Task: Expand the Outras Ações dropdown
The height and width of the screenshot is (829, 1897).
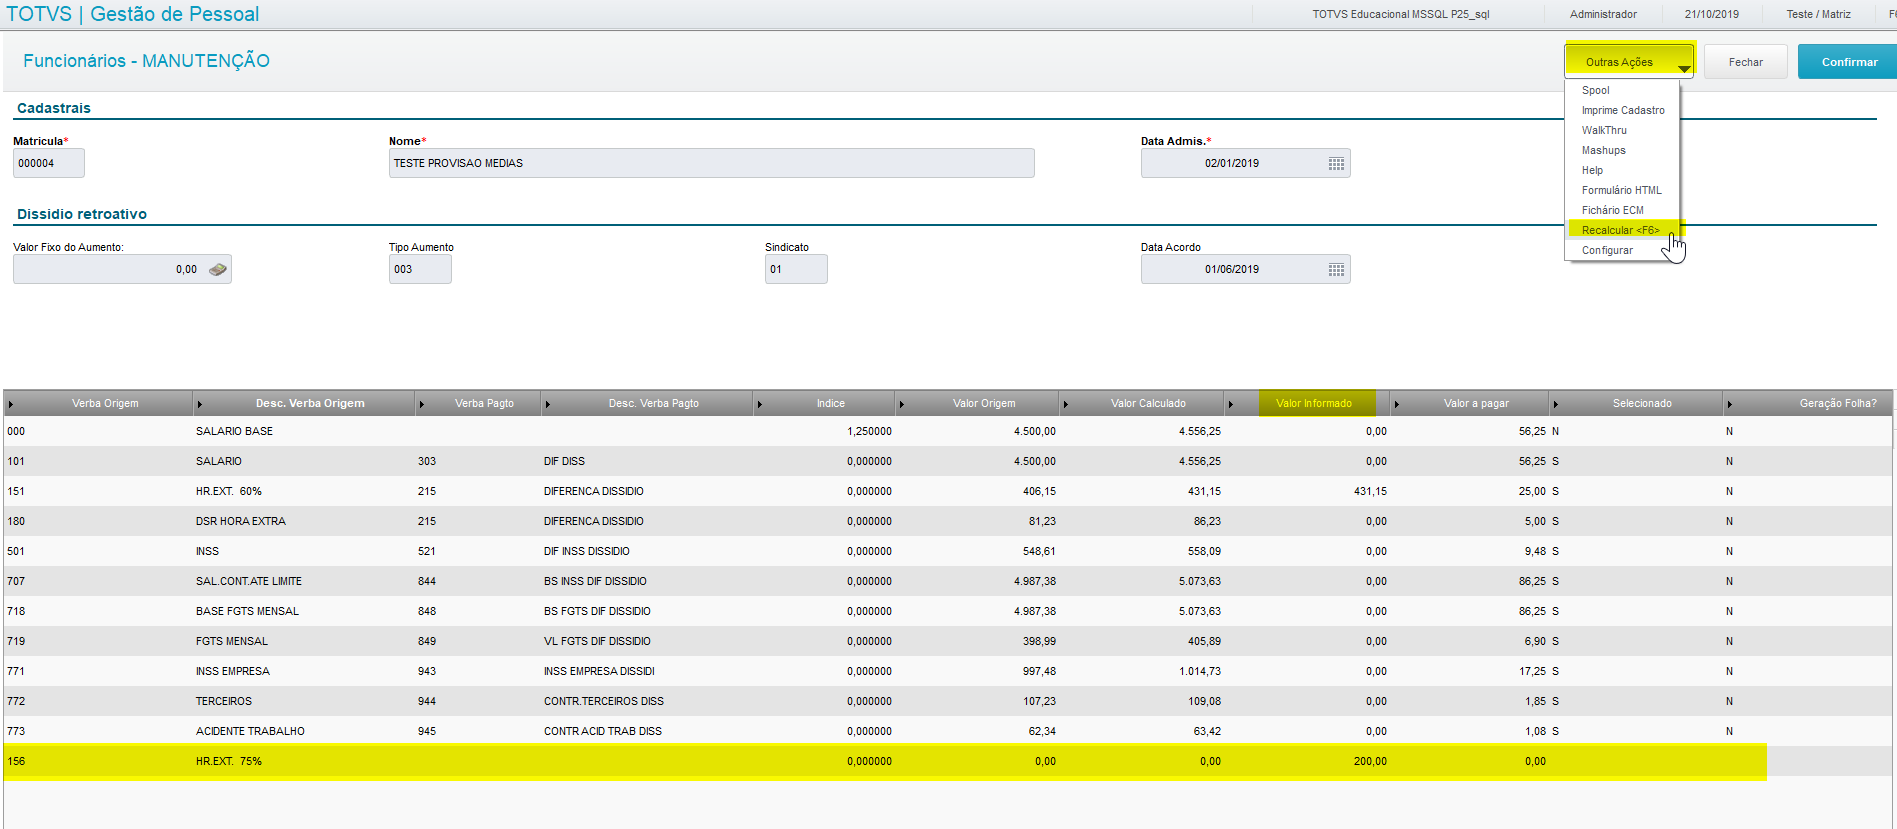Action: (x=1629, y=61)
